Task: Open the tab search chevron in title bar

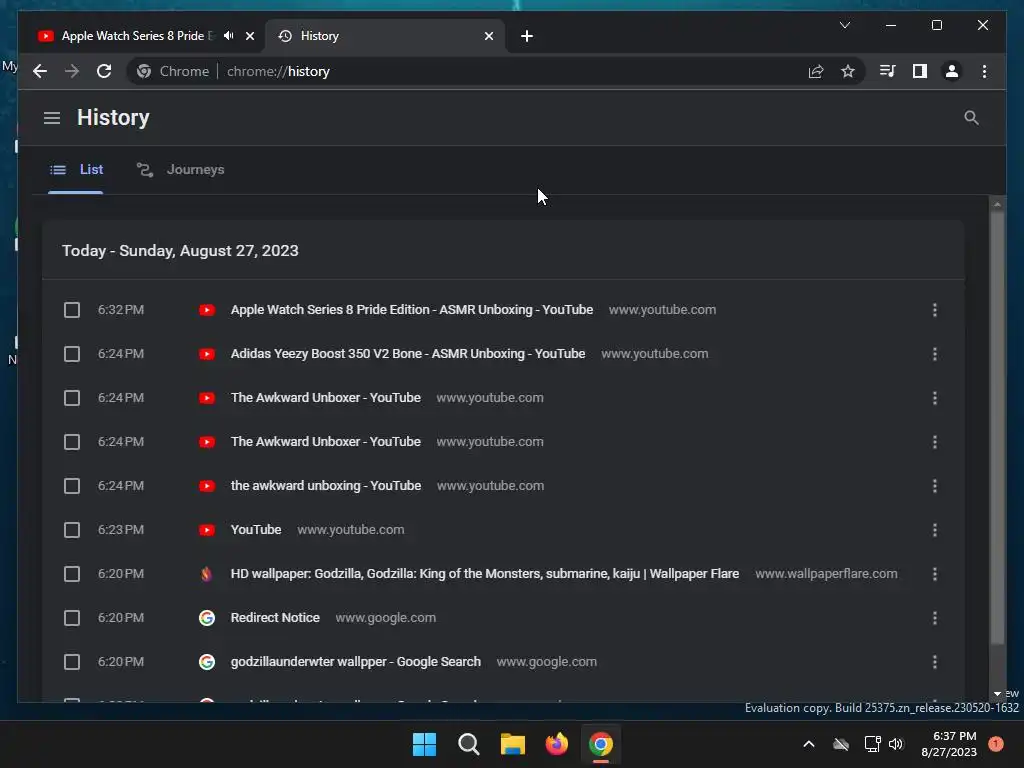Action: pyautogui.click(x=844, y=25)
